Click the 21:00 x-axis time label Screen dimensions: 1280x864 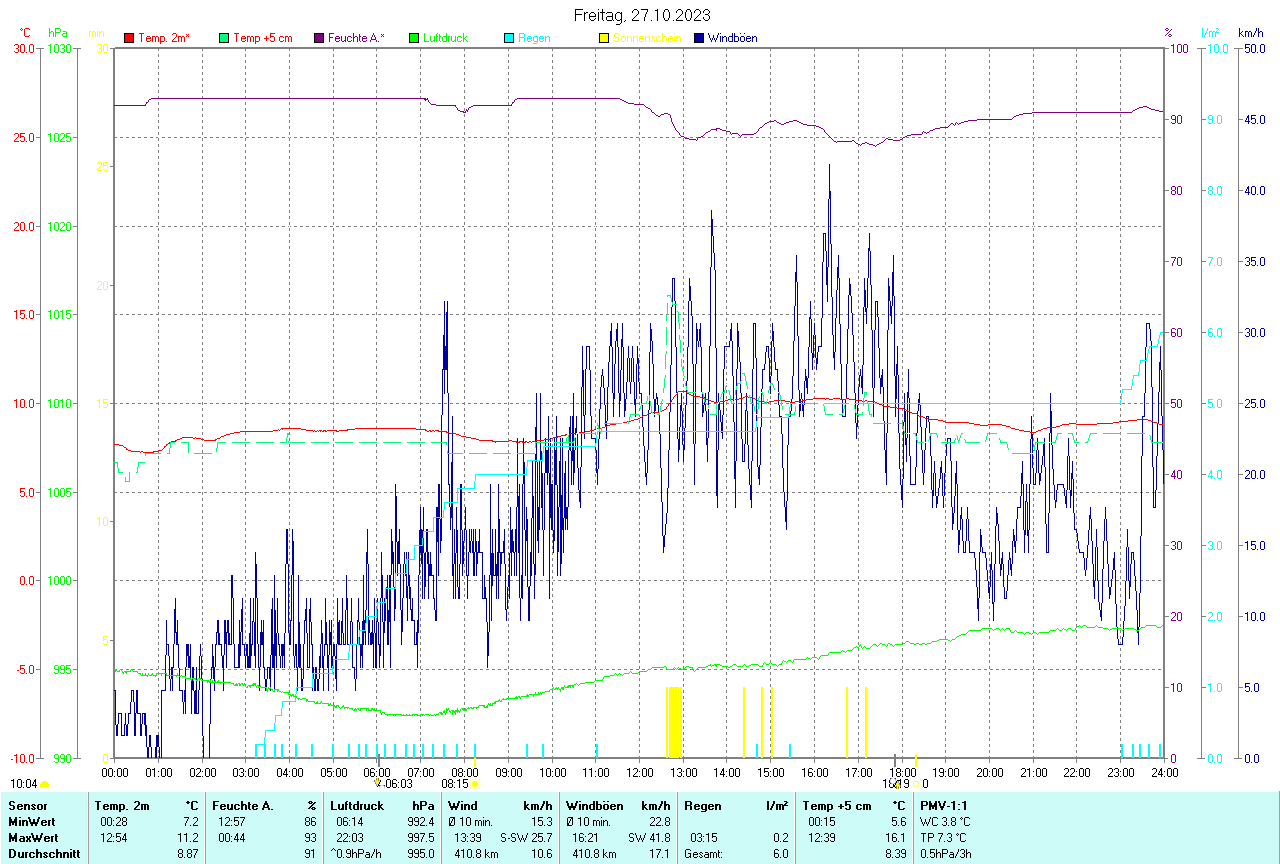[x=1033, y=772]
